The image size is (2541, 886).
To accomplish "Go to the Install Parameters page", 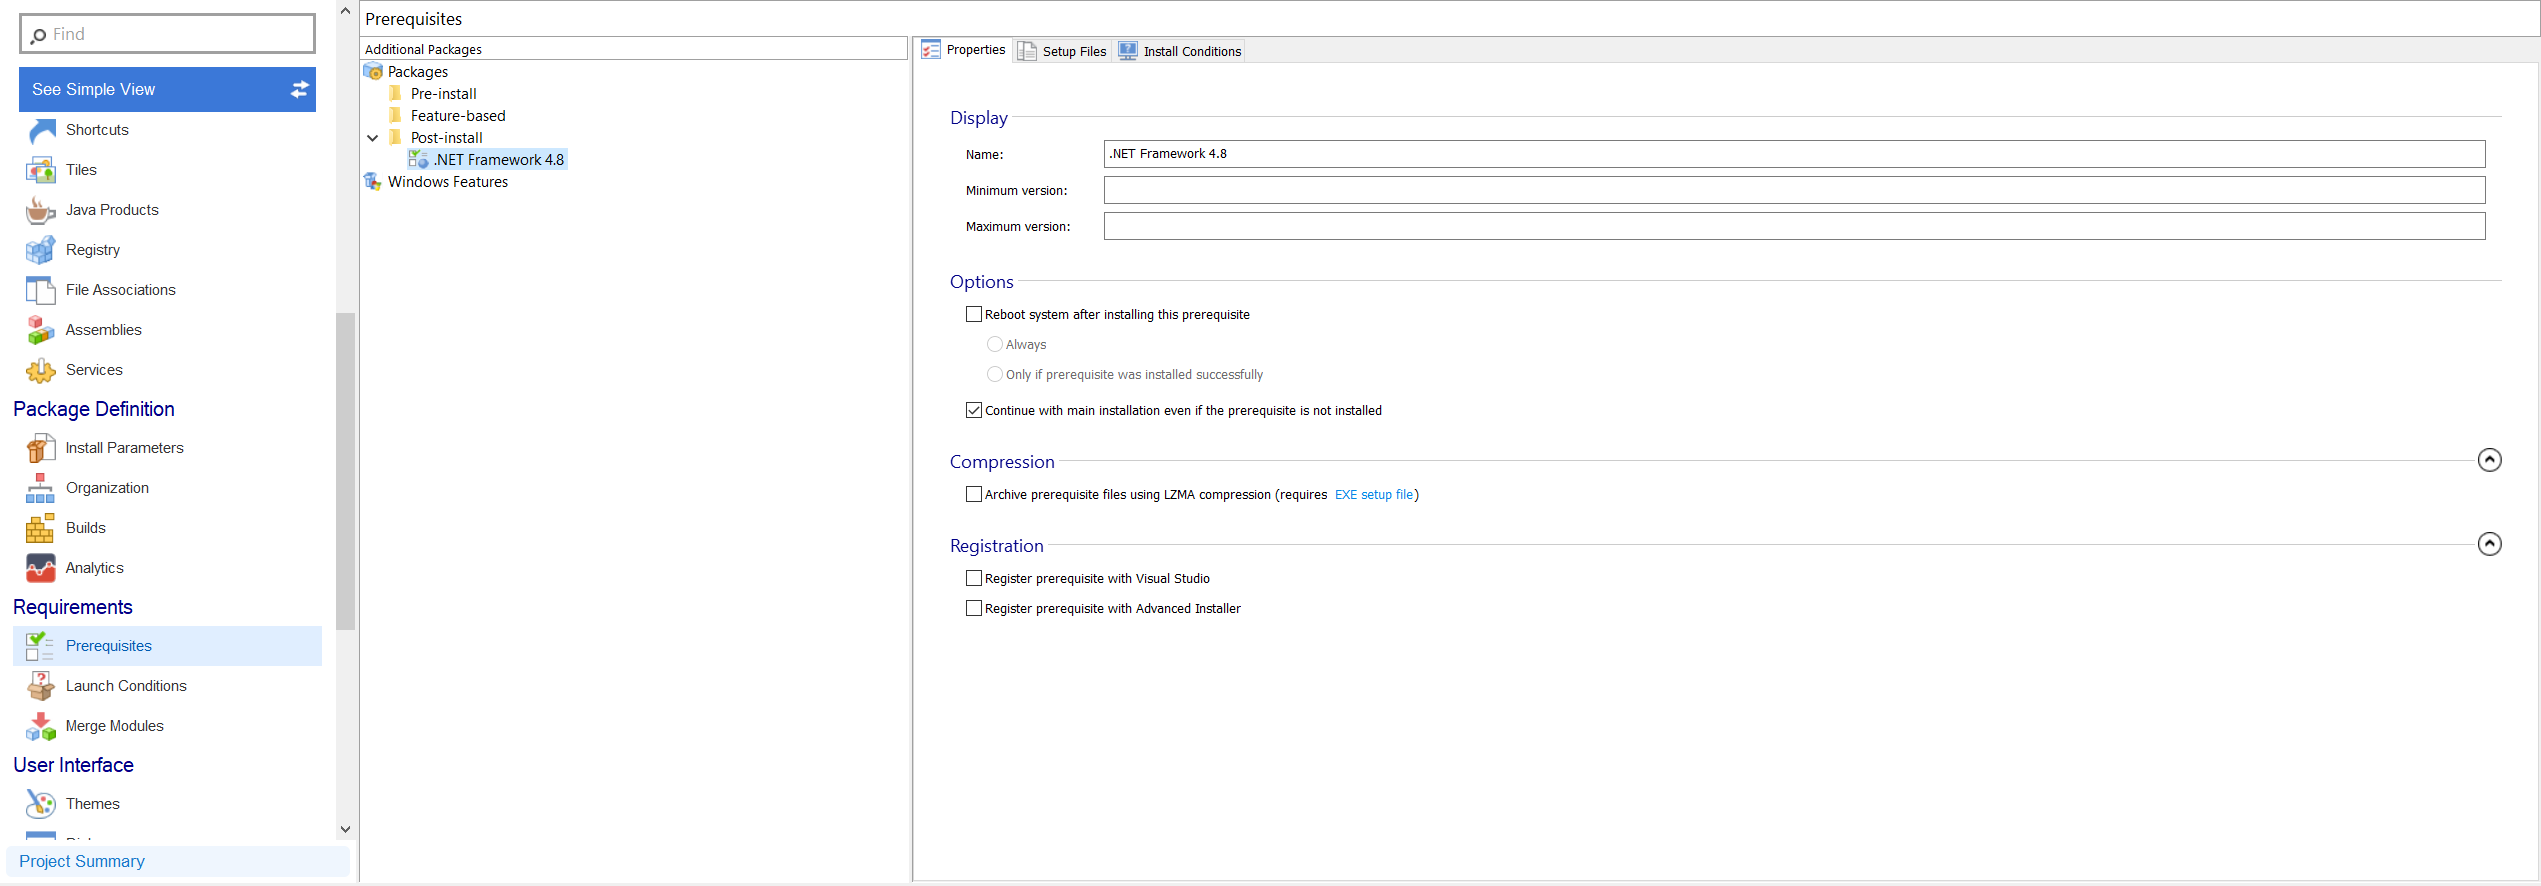I will [x=125, y=448].
